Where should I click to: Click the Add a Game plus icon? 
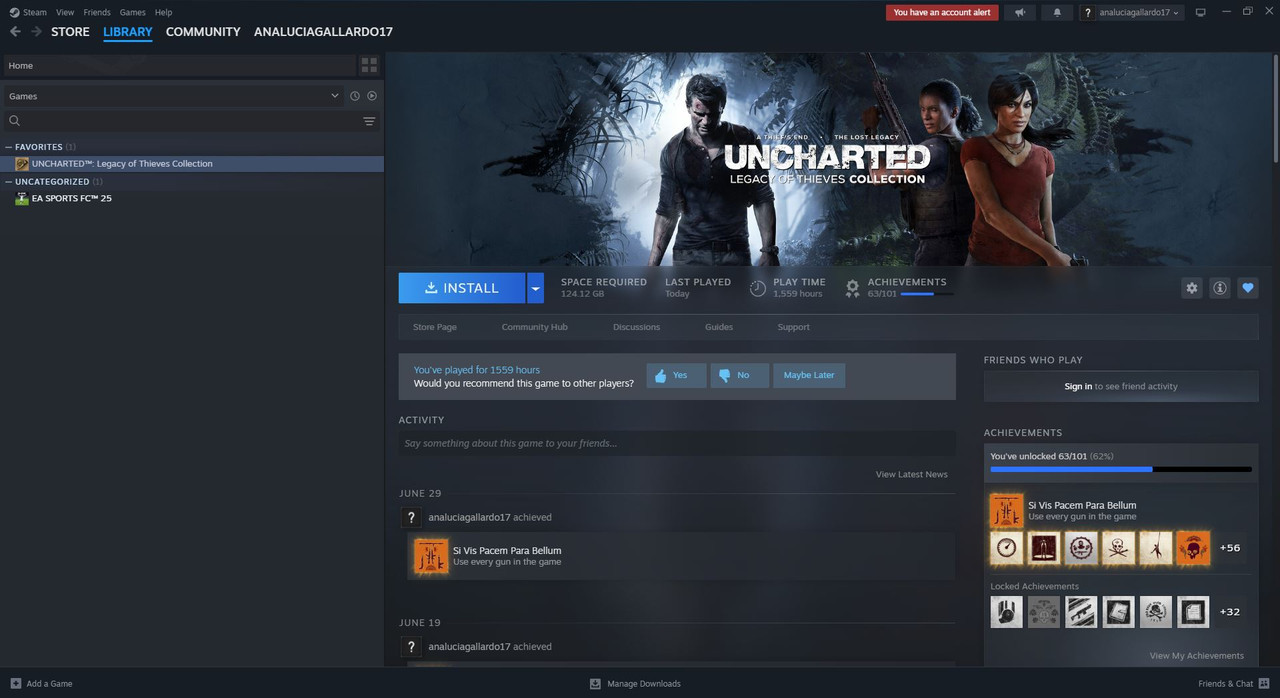15,684
